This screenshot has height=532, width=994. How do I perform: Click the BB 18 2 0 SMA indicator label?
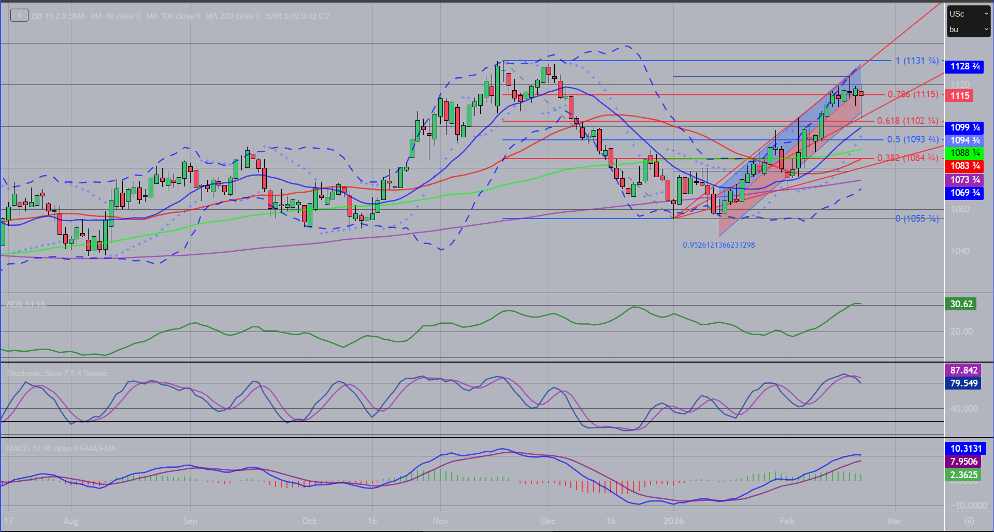coord(56,16)
